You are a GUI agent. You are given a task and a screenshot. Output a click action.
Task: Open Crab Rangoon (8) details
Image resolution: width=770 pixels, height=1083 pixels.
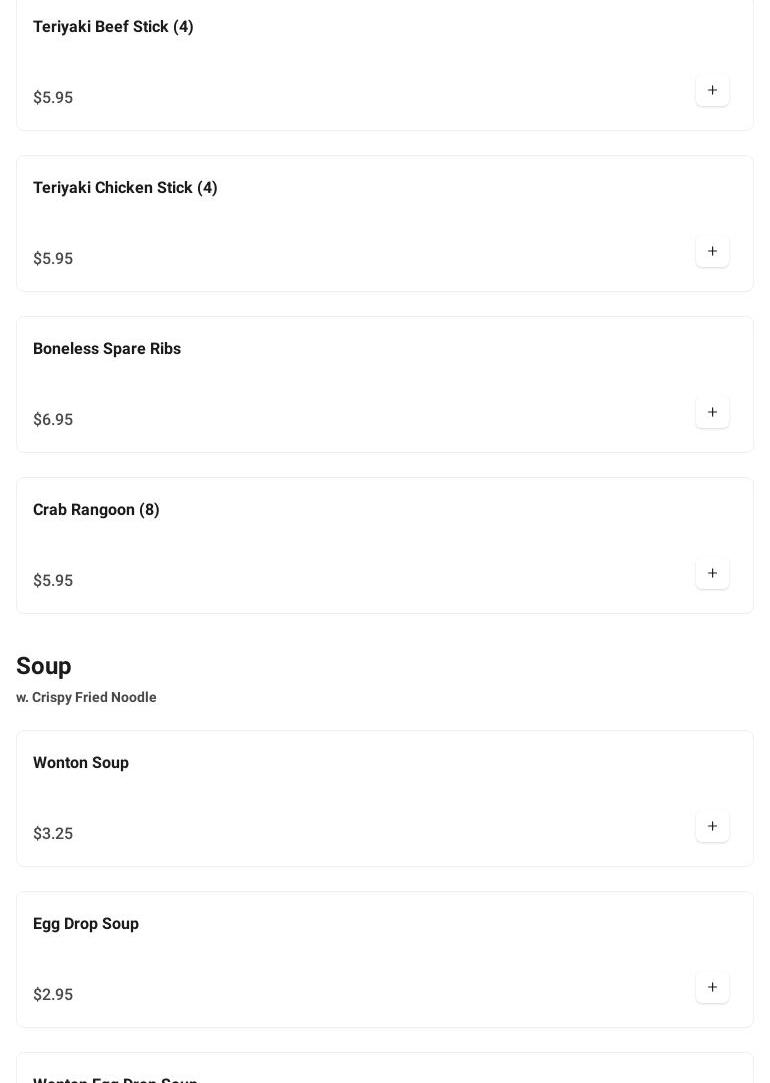point(96,510)
